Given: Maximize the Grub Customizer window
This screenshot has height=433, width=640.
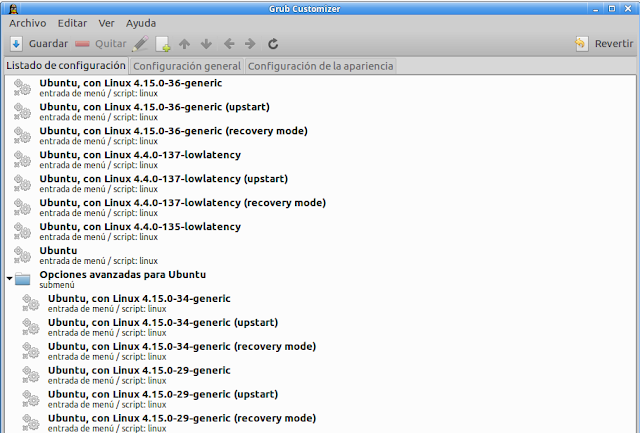Looking at the screenshot, I should click(x=612, y=9).
